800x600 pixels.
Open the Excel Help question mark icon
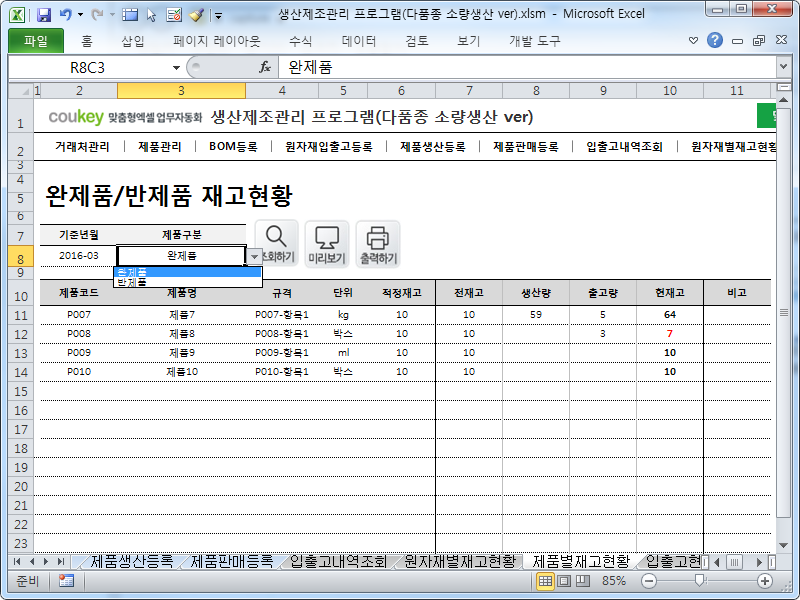[x=715, y=40]
